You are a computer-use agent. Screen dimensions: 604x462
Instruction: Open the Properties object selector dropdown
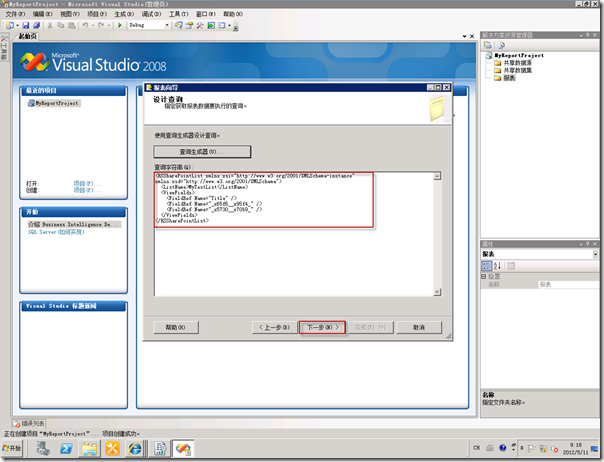pyautogui.click(x=595, y=254)
